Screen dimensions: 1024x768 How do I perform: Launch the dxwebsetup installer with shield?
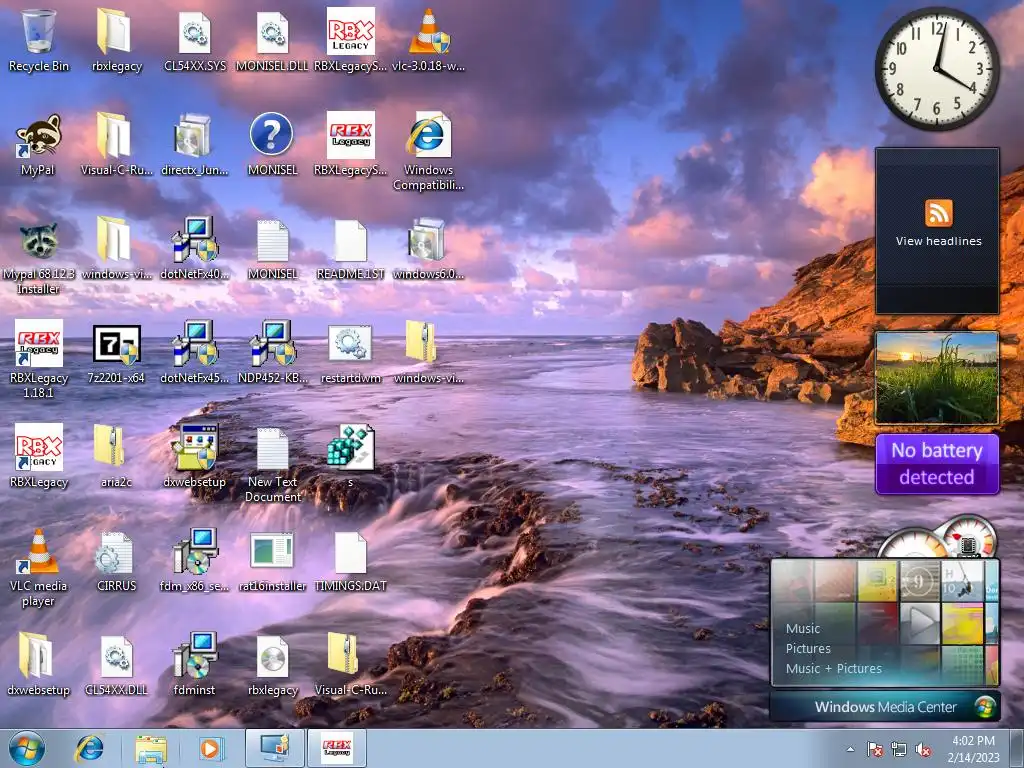tap(195, 456)
